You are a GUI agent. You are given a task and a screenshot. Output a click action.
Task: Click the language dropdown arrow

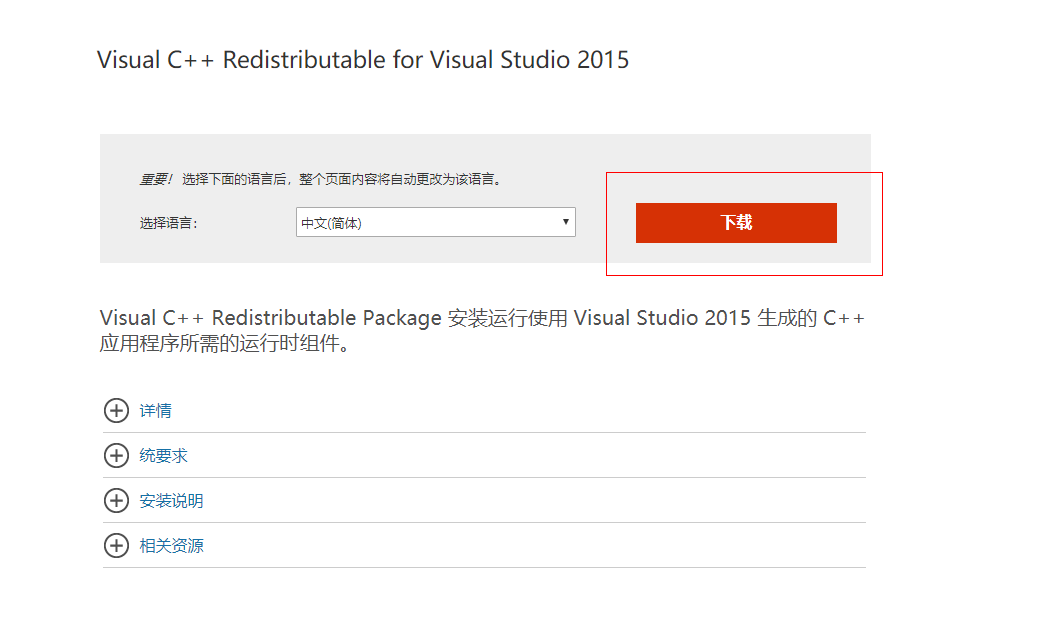pos(565,222)
